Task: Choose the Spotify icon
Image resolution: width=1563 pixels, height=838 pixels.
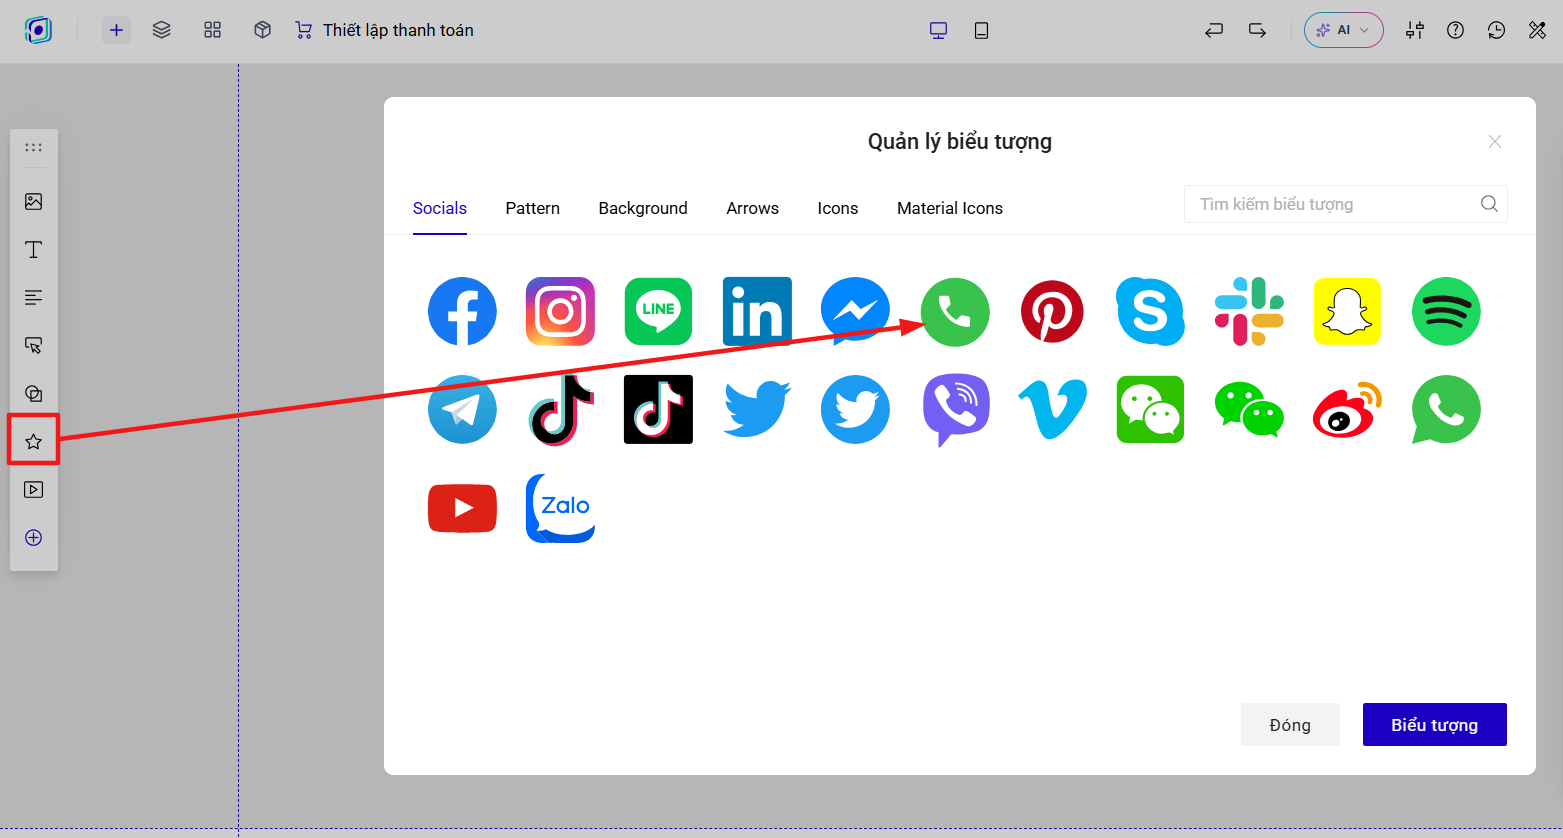Action: pyautogui.click(x=1446, y=312)
